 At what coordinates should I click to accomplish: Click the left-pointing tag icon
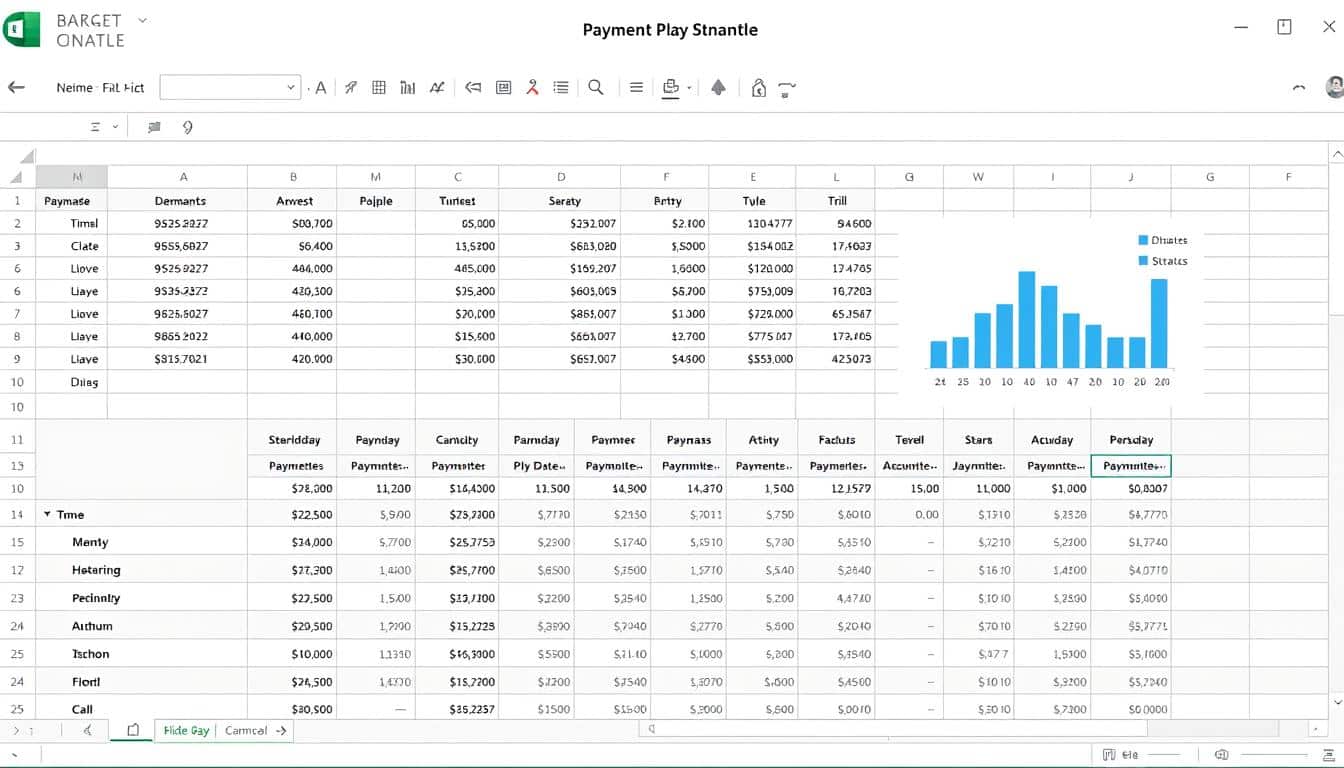[x=473, y=88]
